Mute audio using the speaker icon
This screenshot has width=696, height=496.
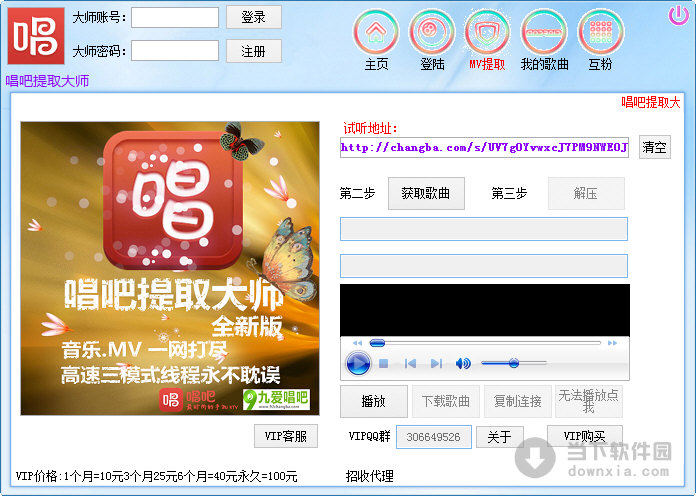[463, 364]
